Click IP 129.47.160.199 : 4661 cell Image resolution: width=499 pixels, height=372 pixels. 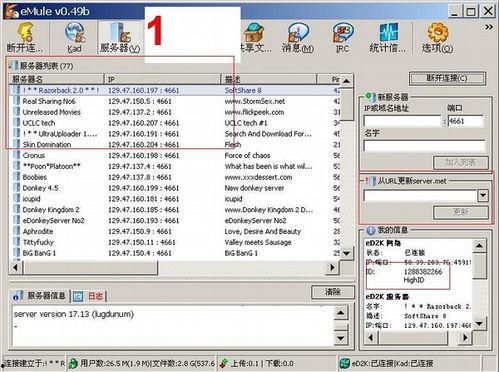click(143, 188)
